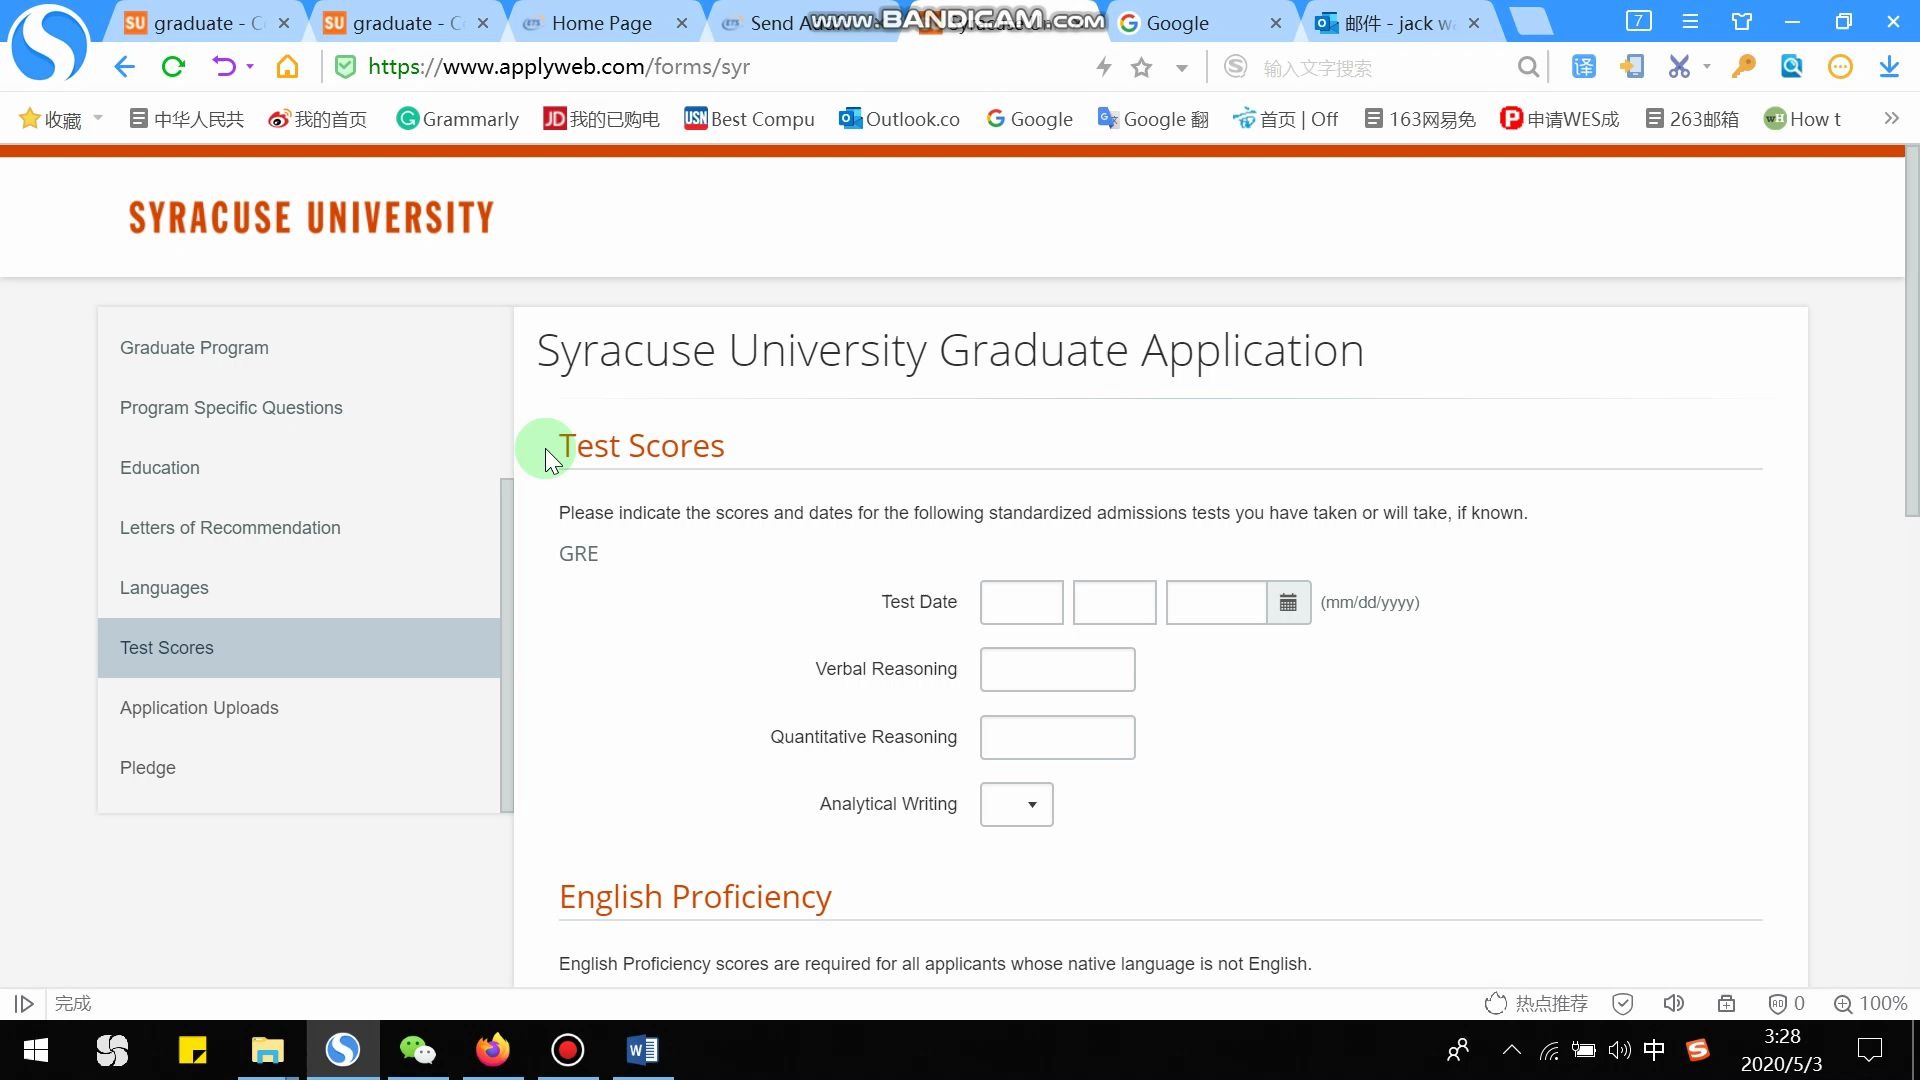Click the page vertical scrollbar
Screen dimensions: 1920x1080
[1912, 332]
